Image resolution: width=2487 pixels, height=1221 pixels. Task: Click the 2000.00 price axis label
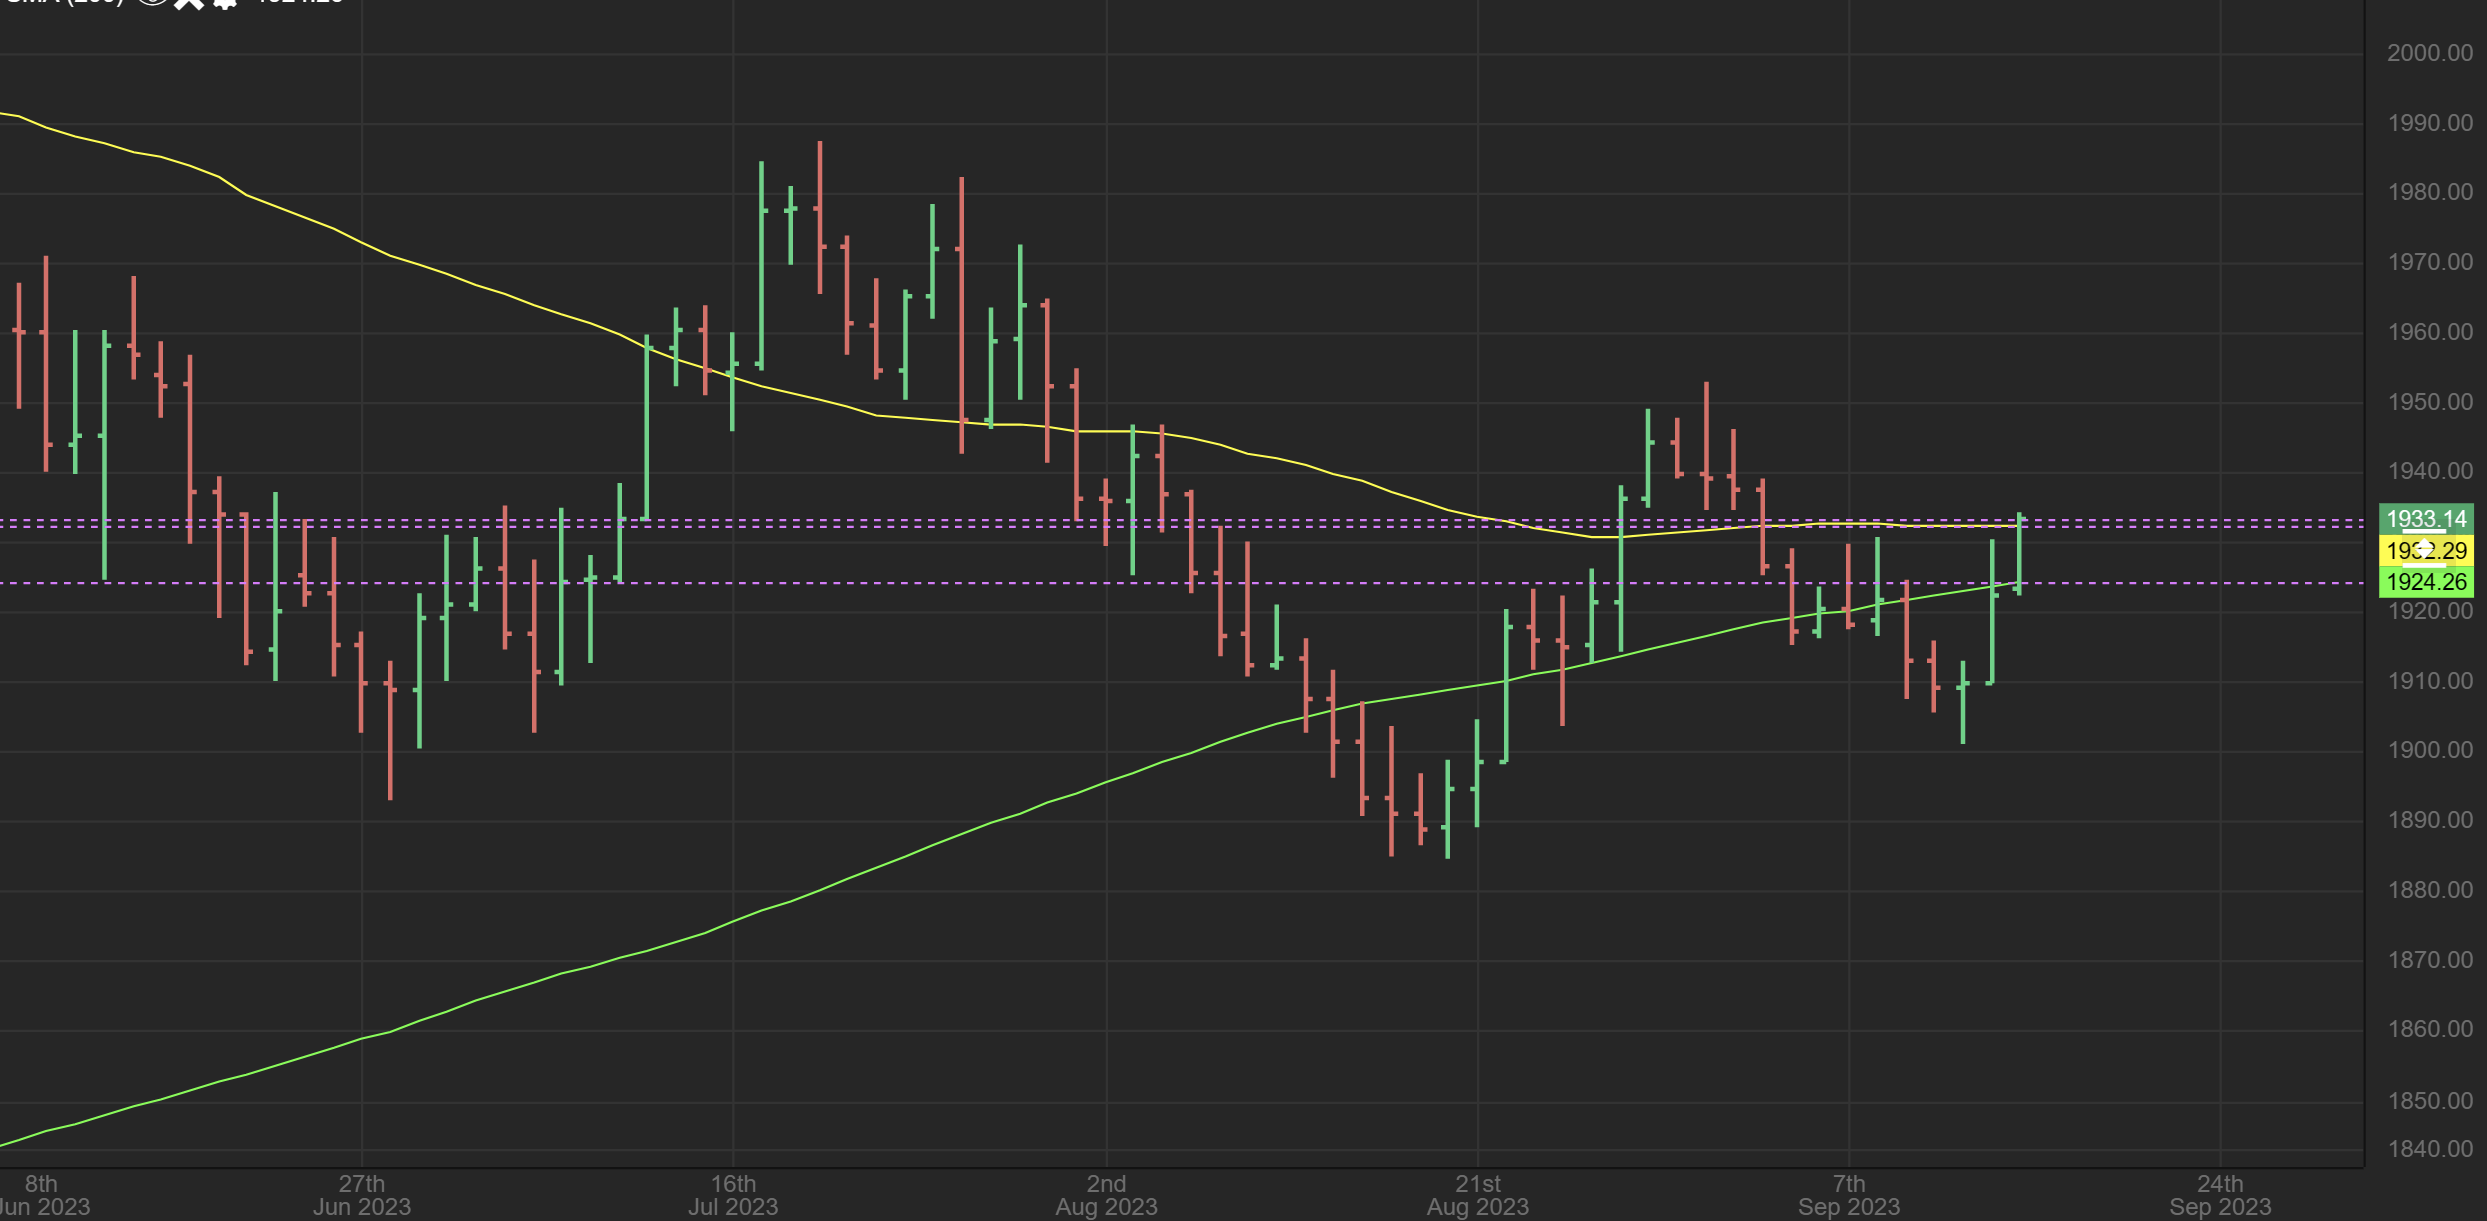2429,53
